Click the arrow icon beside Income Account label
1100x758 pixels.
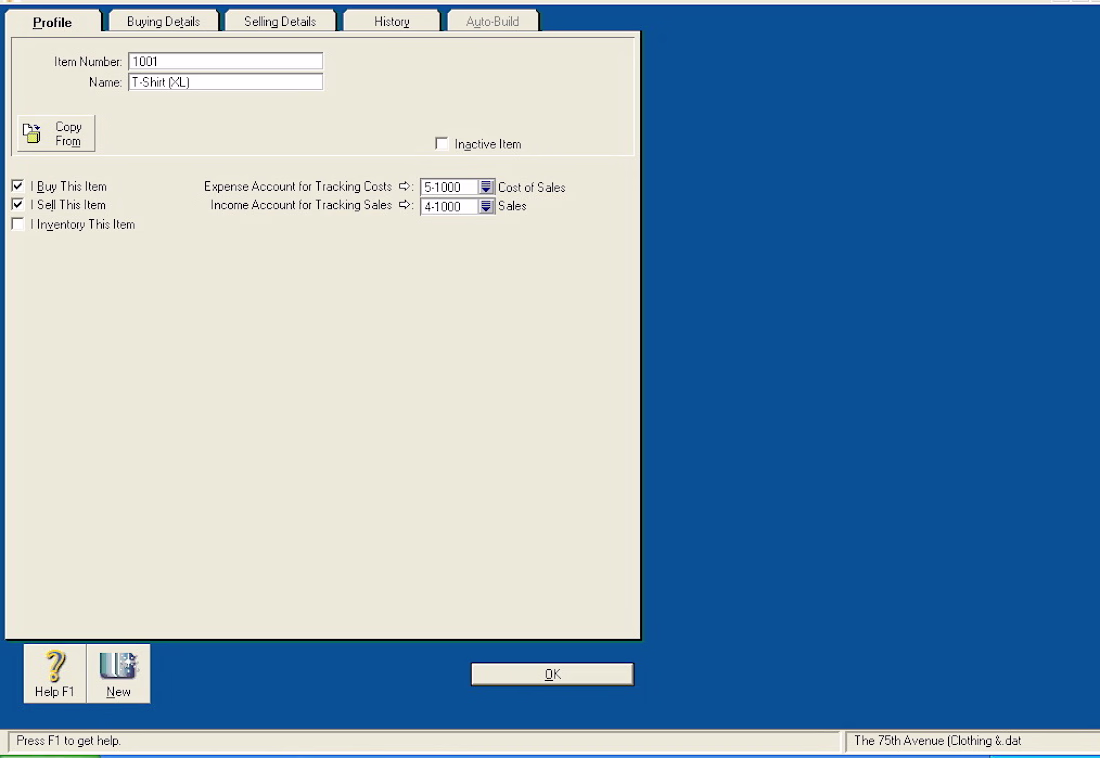tap(405, 205)
